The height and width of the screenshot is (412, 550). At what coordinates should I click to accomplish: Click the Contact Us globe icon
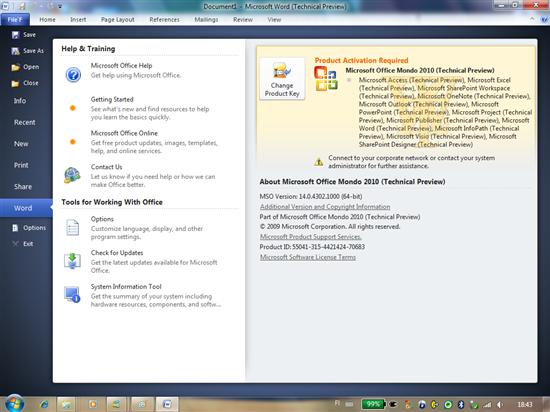[72, 175]
